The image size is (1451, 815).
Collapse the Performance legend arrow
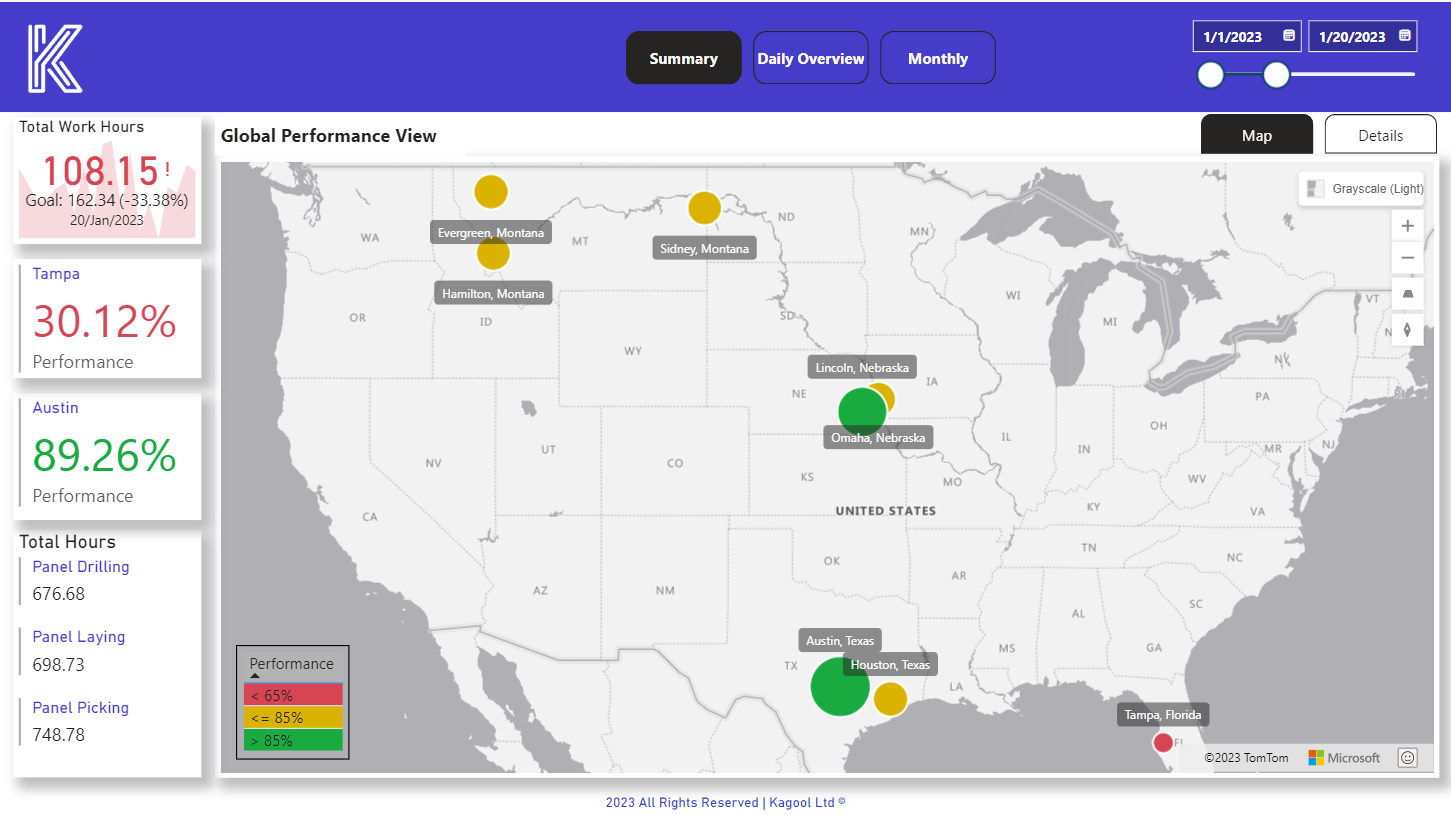254,676
